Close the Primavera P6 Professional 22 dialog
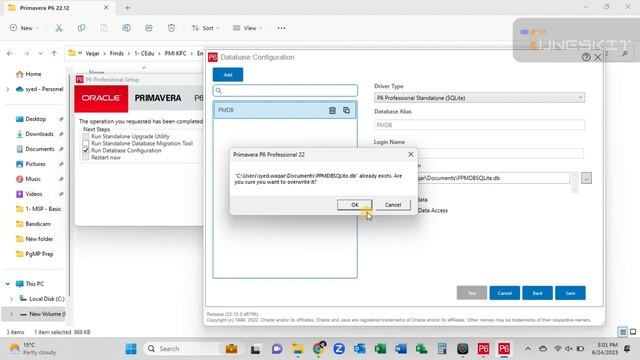 pyautogui.click(x=411, y=154)
